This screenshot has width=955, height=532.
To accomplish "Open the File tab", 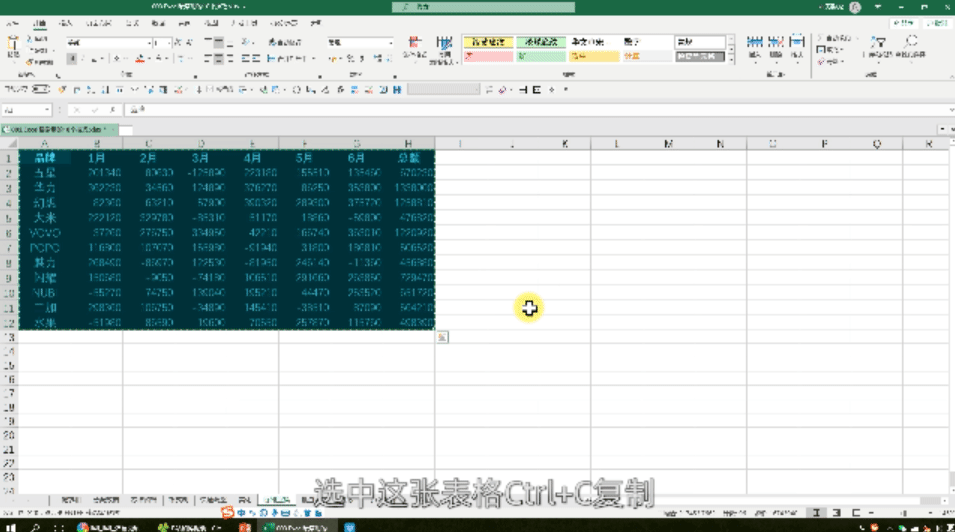I will pos(12,23).
